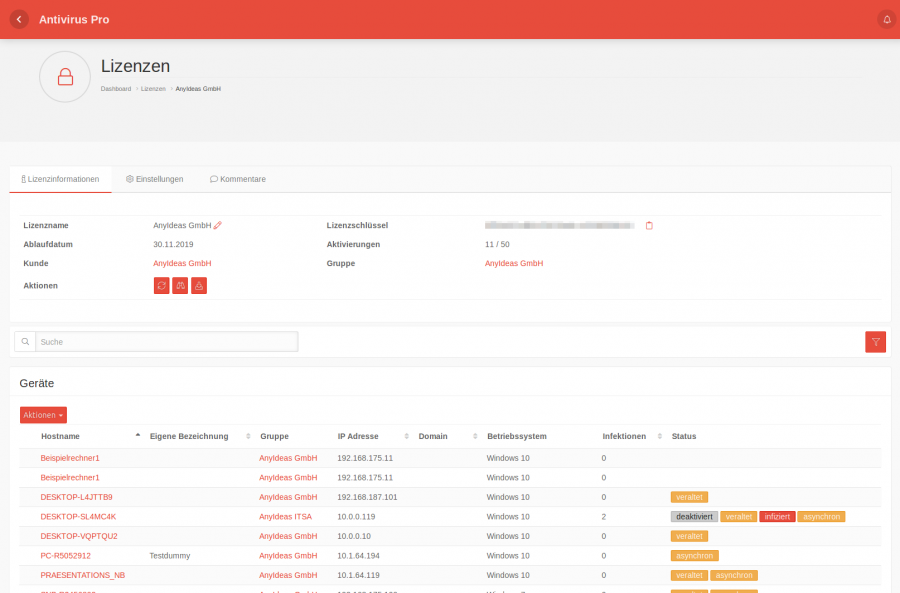Image resolution: width=900 pixels, height=593 pixels.
Task: Click the sync license action icon
Action: tap(161, 285)
